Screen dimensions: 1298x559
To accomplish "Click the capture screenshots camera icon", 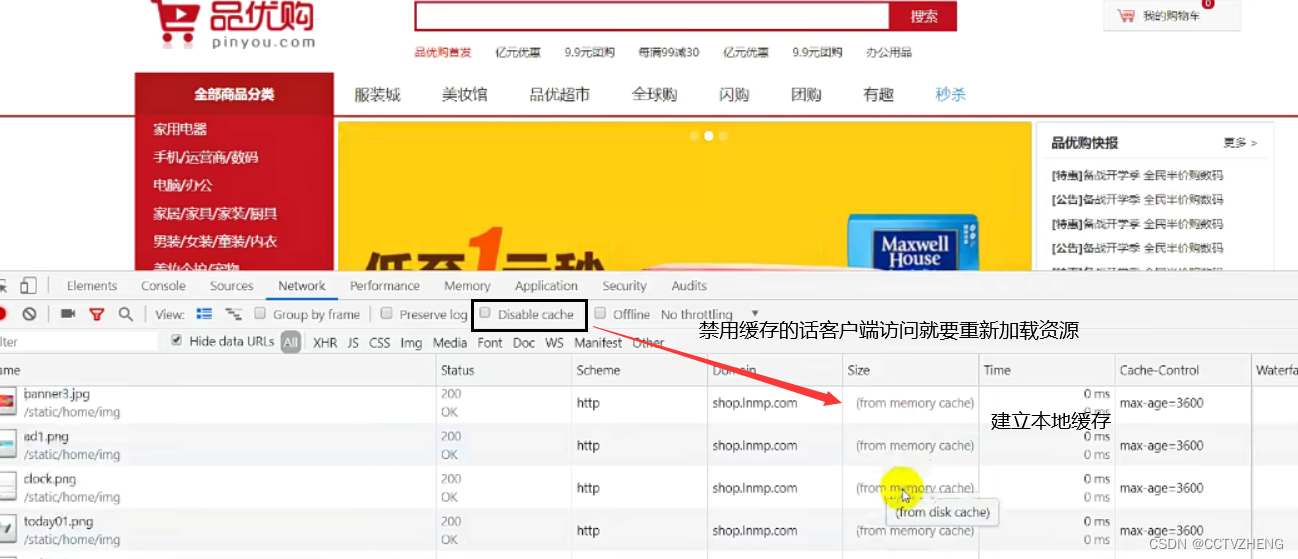I will tap(68, 314).
